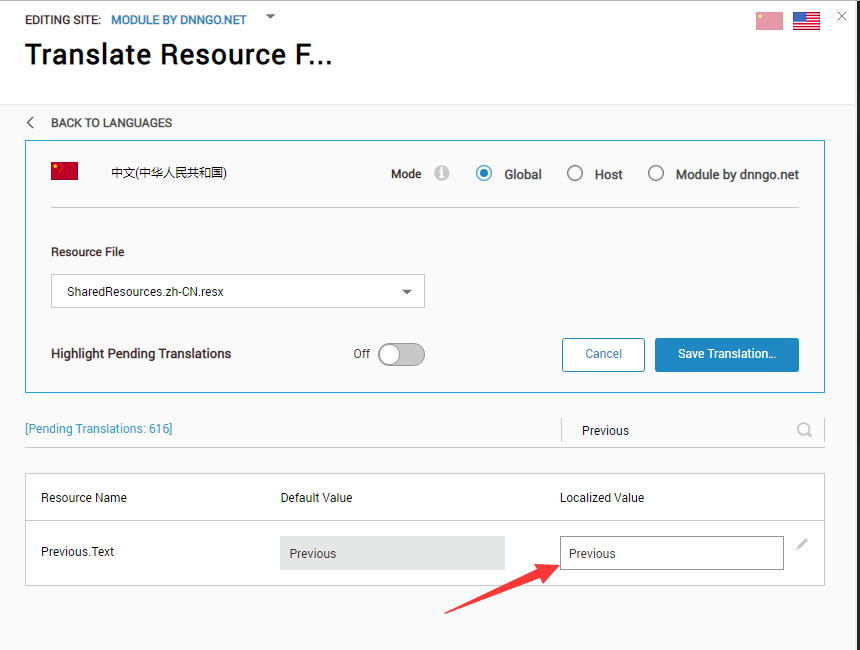The image size is (860, 650).
Task: Select the Module by dnngo.net radio option
Action: [656, 173]
